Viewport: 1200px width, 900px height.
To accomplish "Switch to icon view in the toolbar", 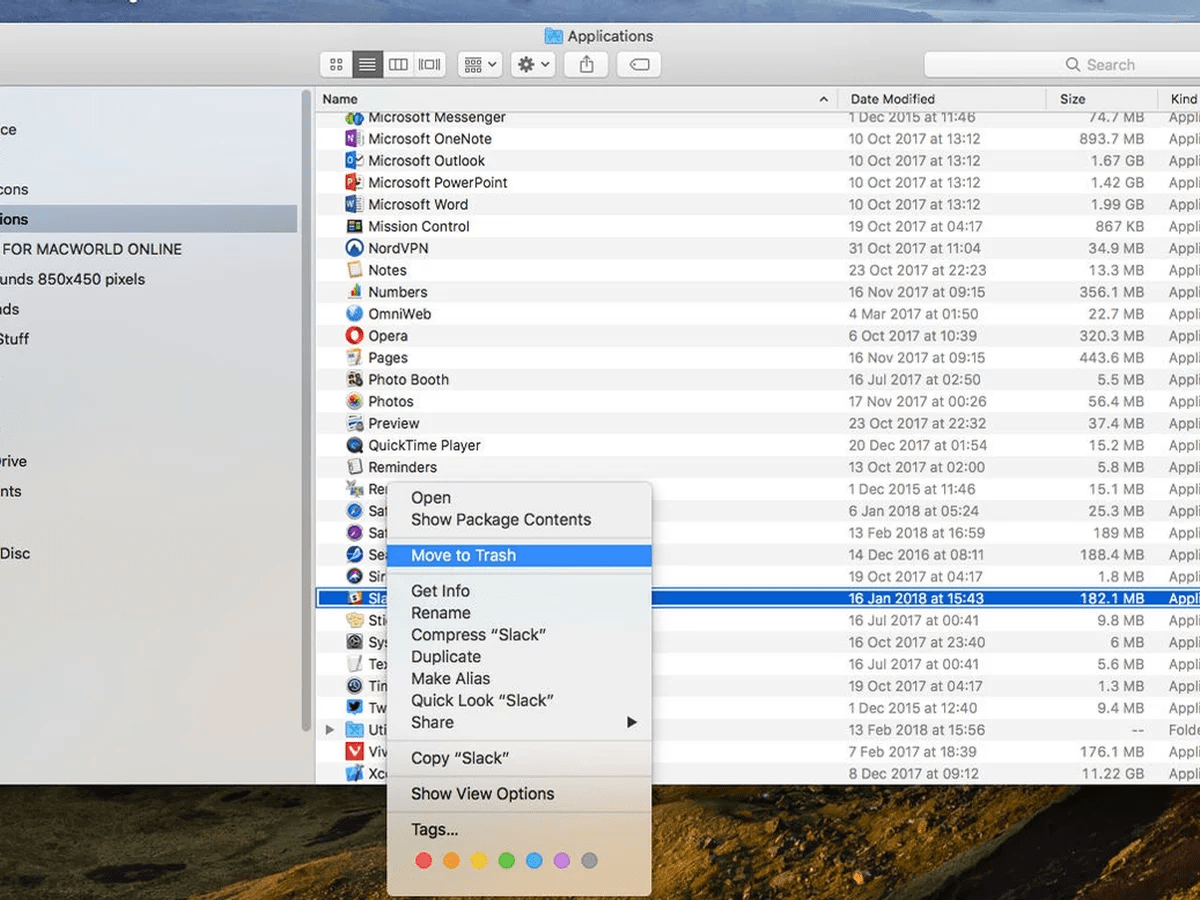I will (336, 64).
